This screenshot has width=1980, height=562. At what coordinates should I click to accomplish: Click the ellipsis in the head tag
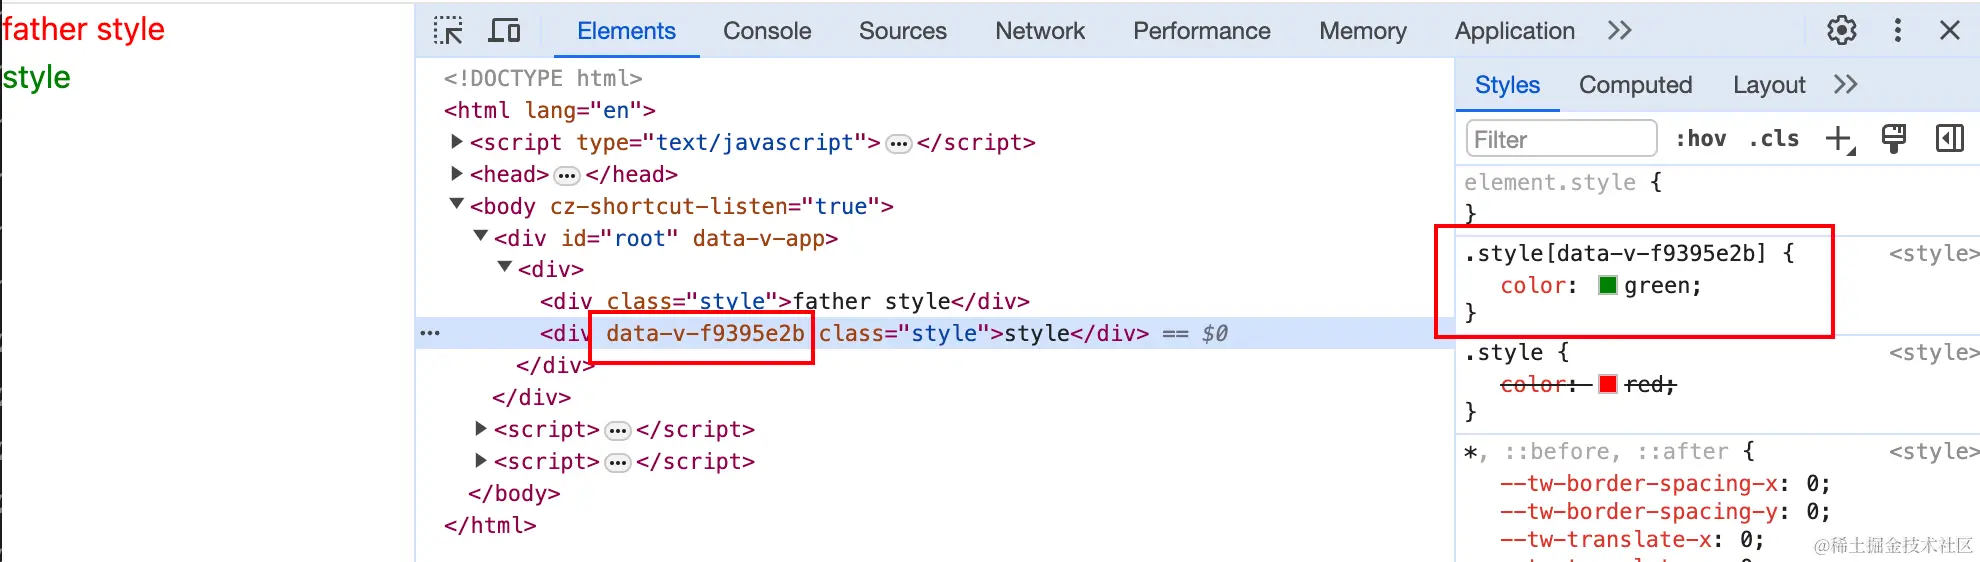[x=567, y=176]
